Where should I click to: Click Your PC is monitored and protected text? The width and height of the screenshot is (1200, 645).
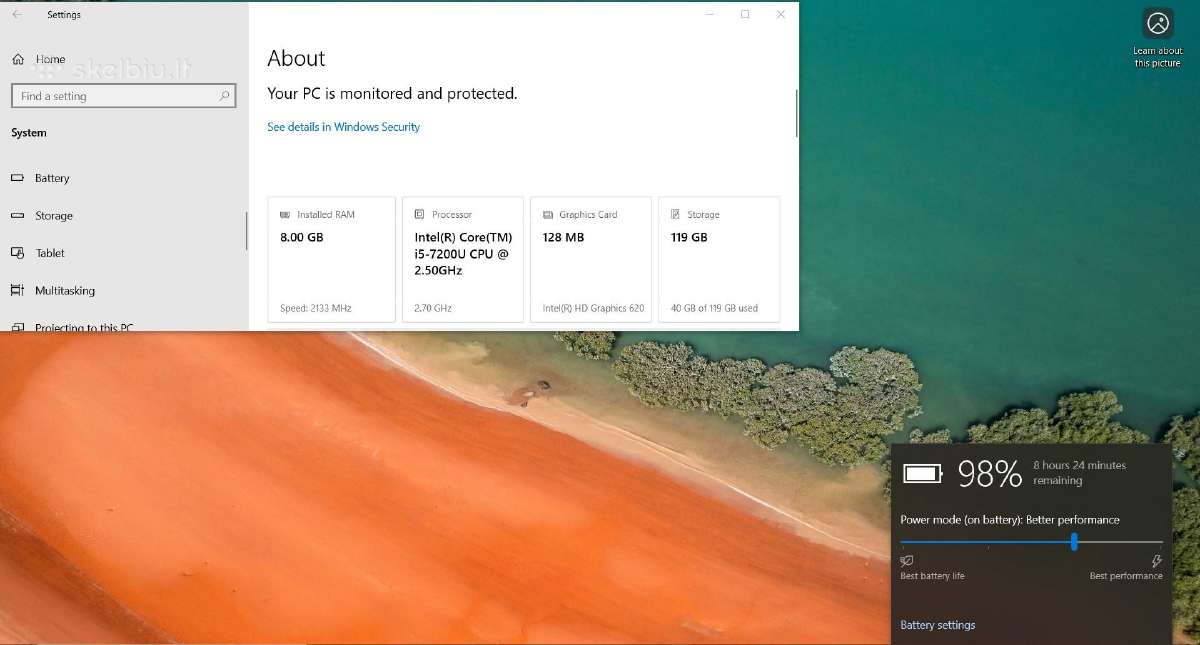[x=392, y=94]
